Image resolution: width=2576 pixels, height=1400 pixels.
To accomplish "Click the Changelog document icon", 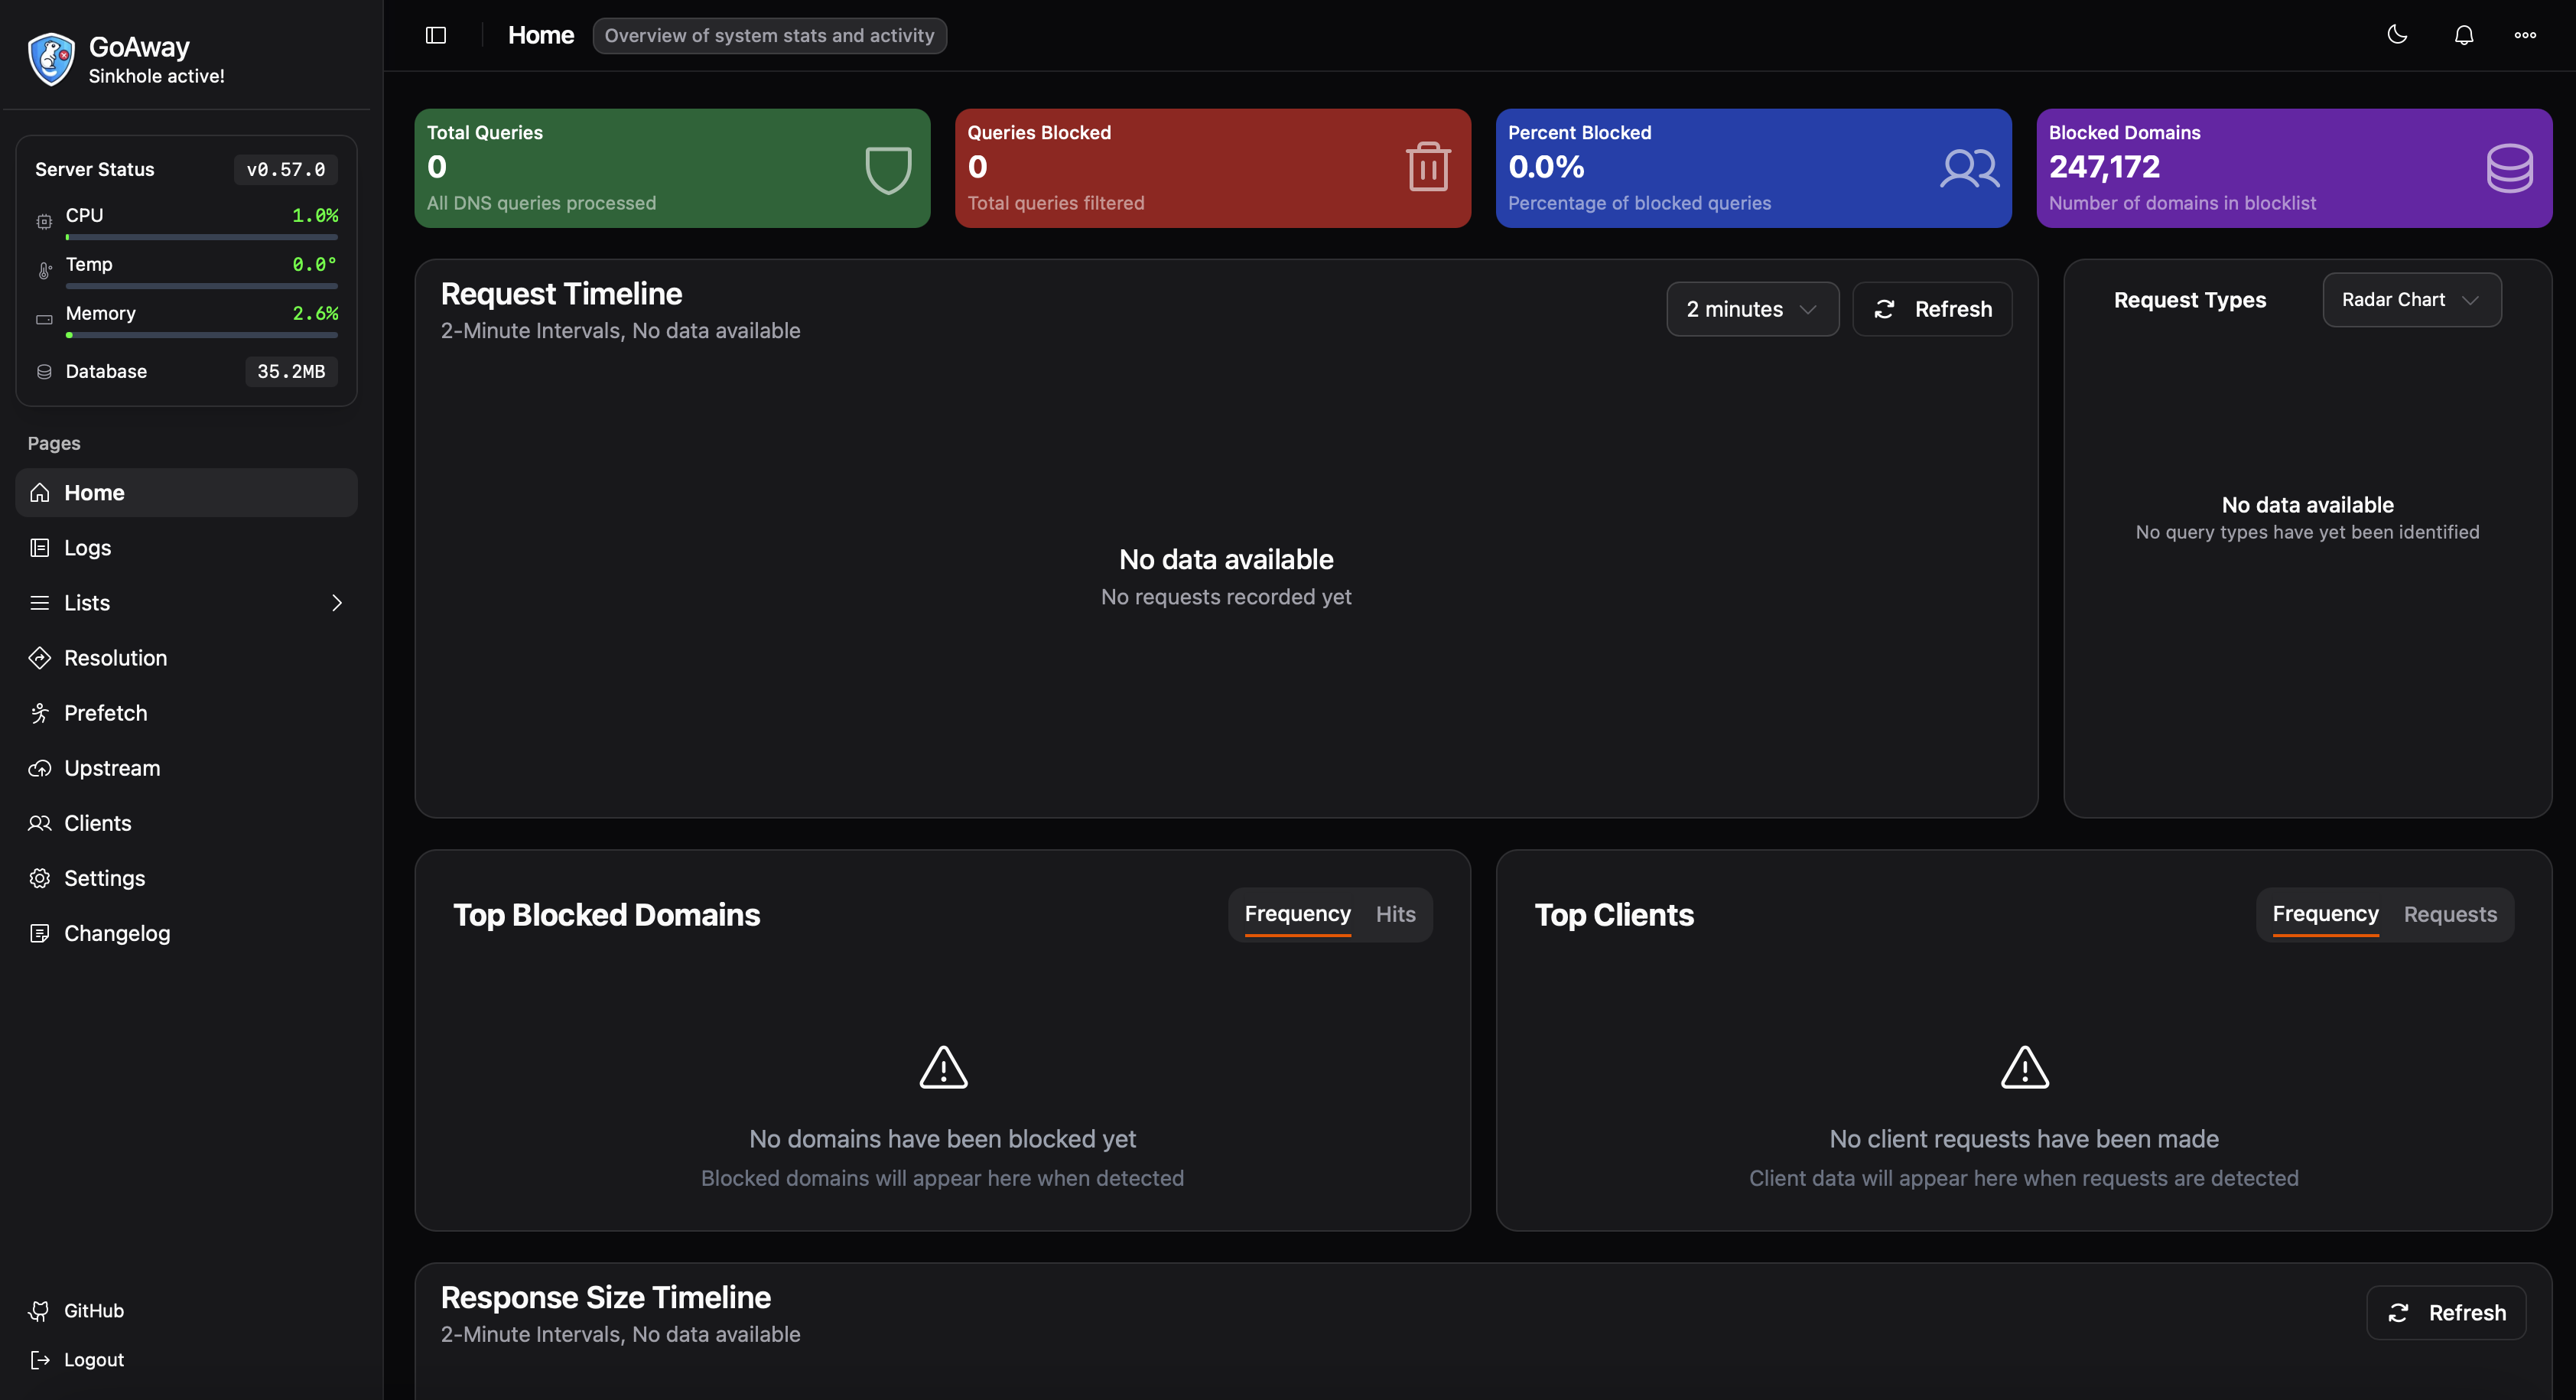I will (40, 933).
